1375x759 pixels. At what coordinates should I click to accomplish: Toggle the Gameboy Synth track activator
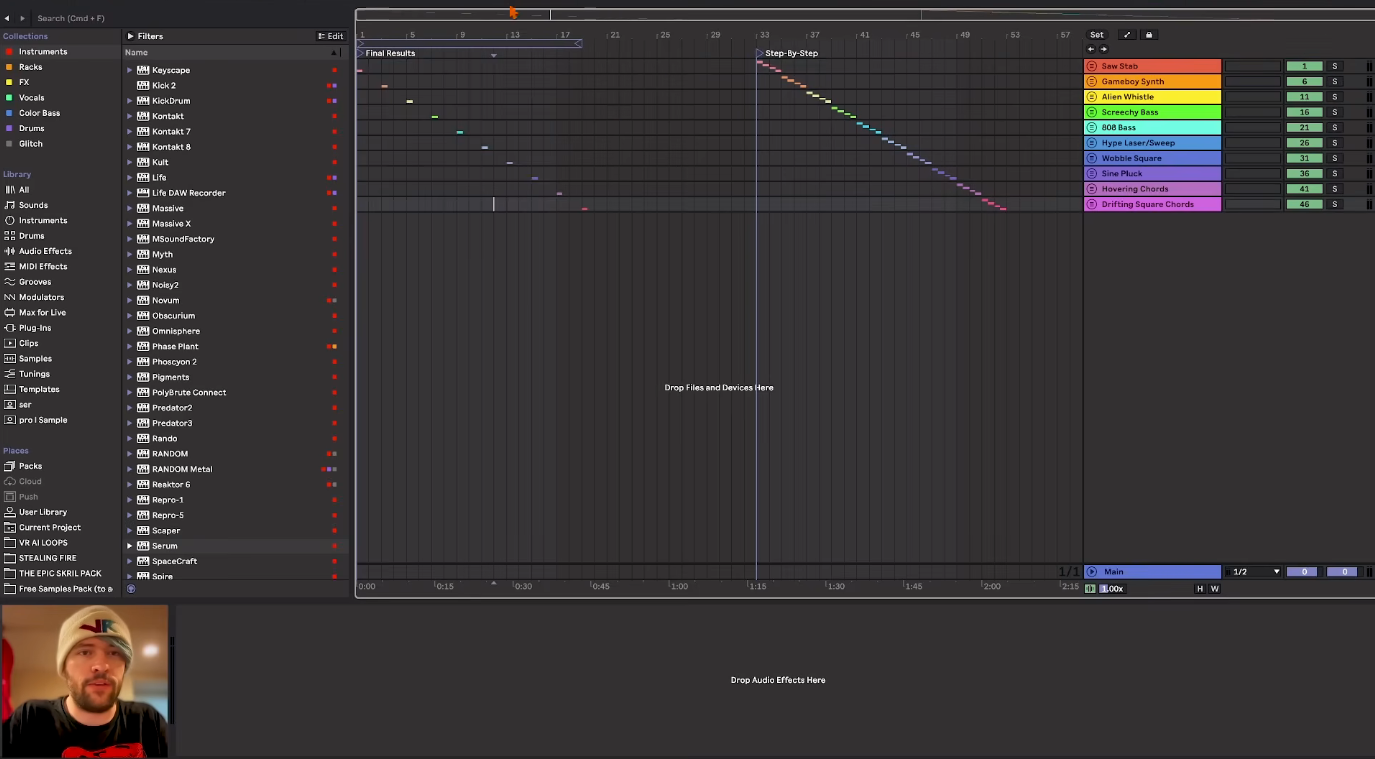tap(1090, 81)
